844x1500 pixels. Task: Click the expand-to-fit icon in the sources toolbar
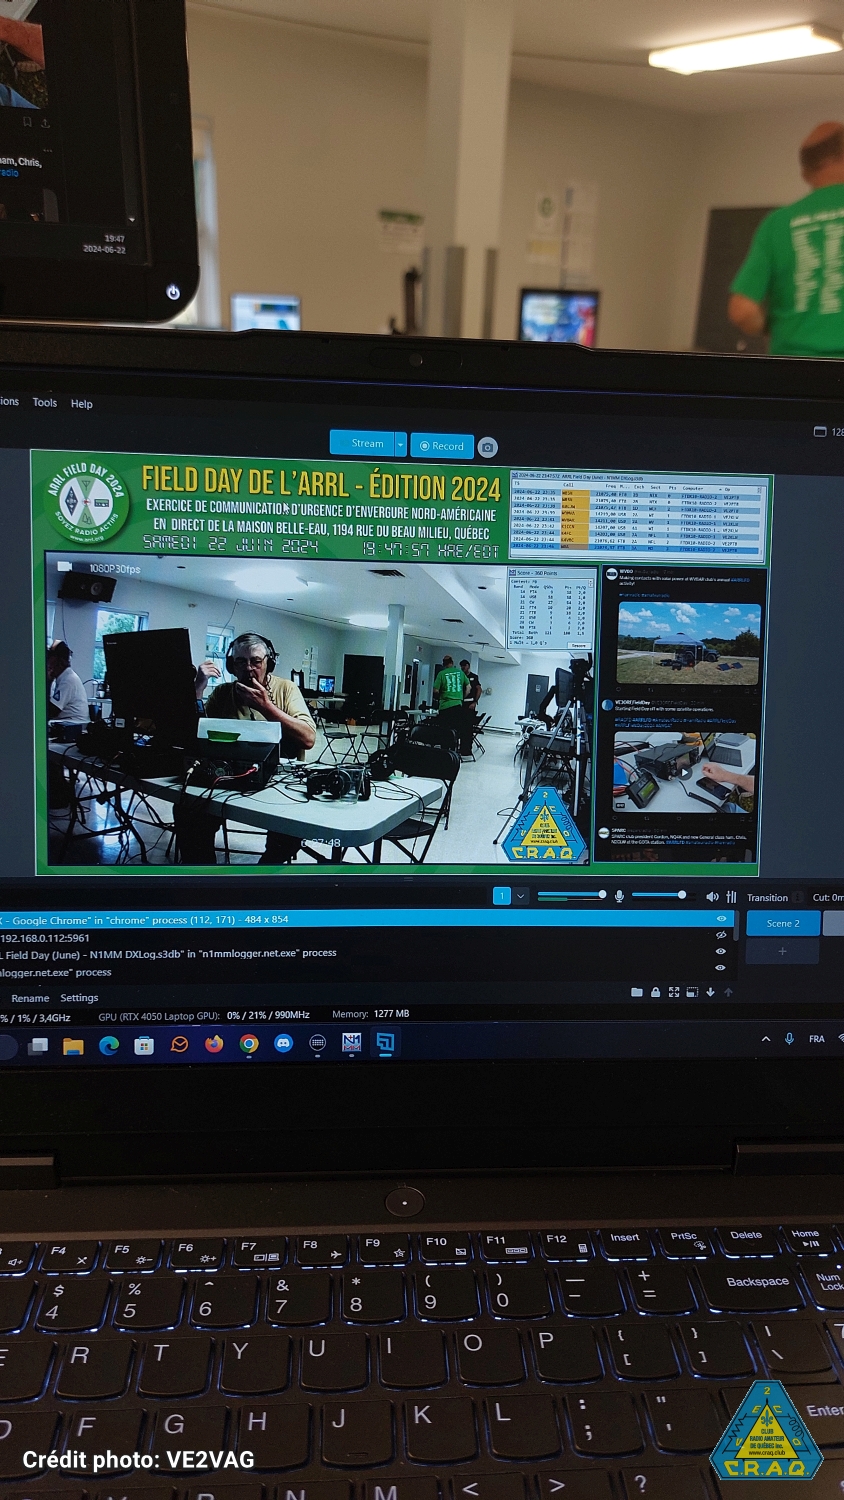click(673, 992)
